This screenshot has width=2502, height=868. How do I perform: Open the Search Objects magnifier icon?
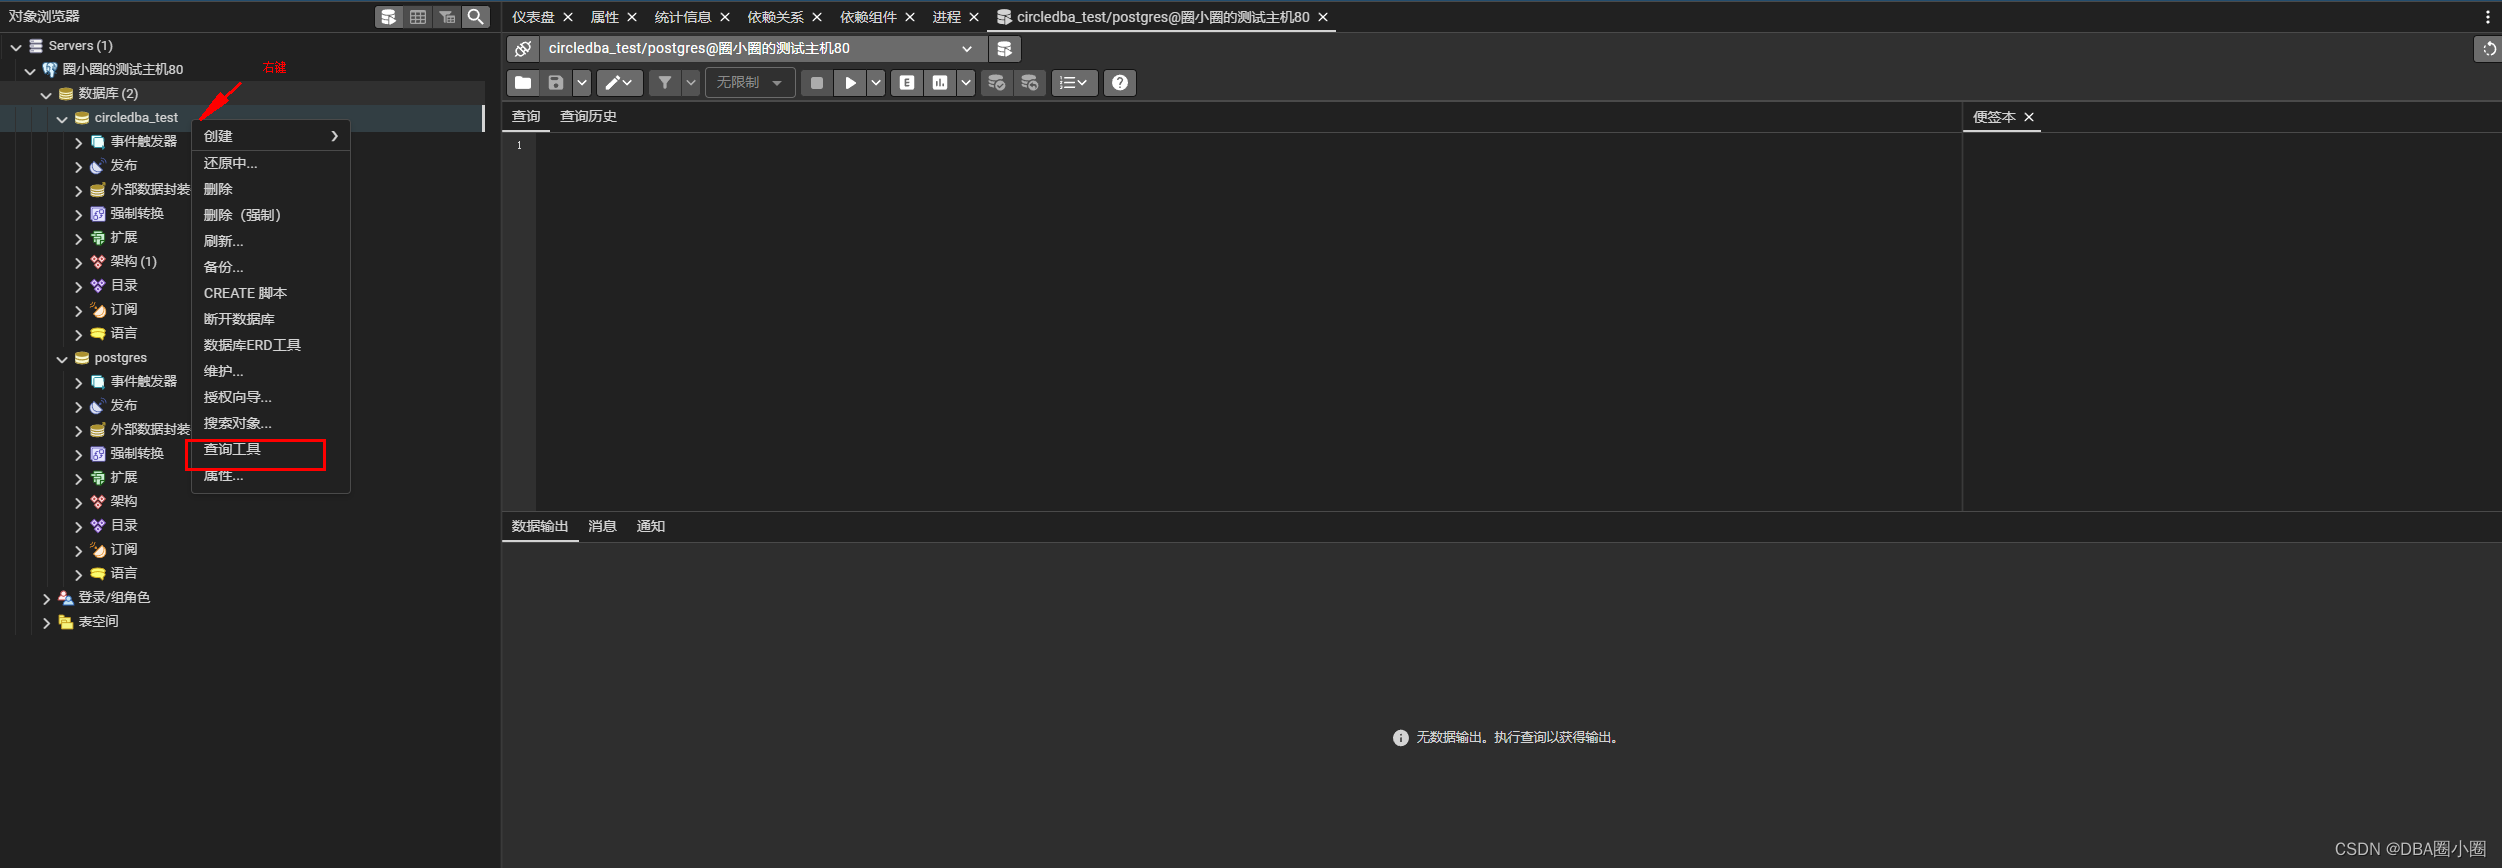click(476, 17)
